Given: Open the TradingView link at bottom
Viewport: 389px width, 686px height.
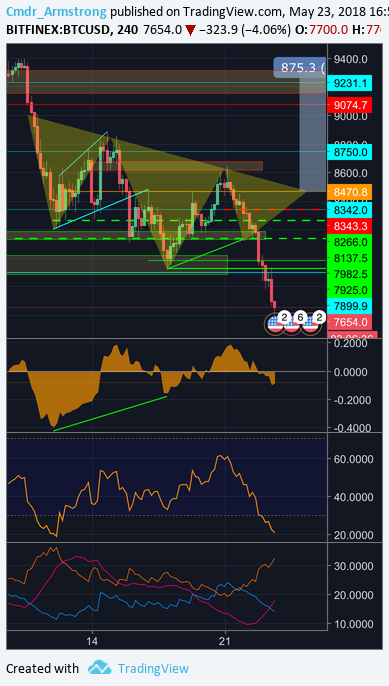Looking at the screenshot, I should pyautogui.click(x=153, y=668).
